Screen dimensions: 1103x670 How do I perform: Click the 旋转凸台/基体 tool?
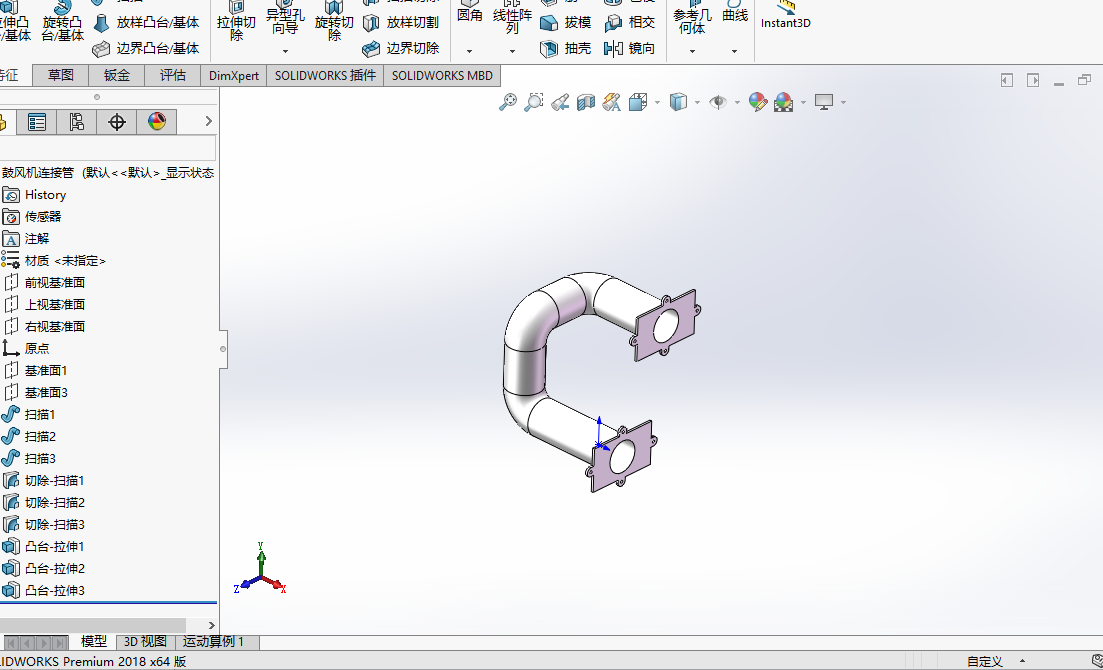pos(63,21)
